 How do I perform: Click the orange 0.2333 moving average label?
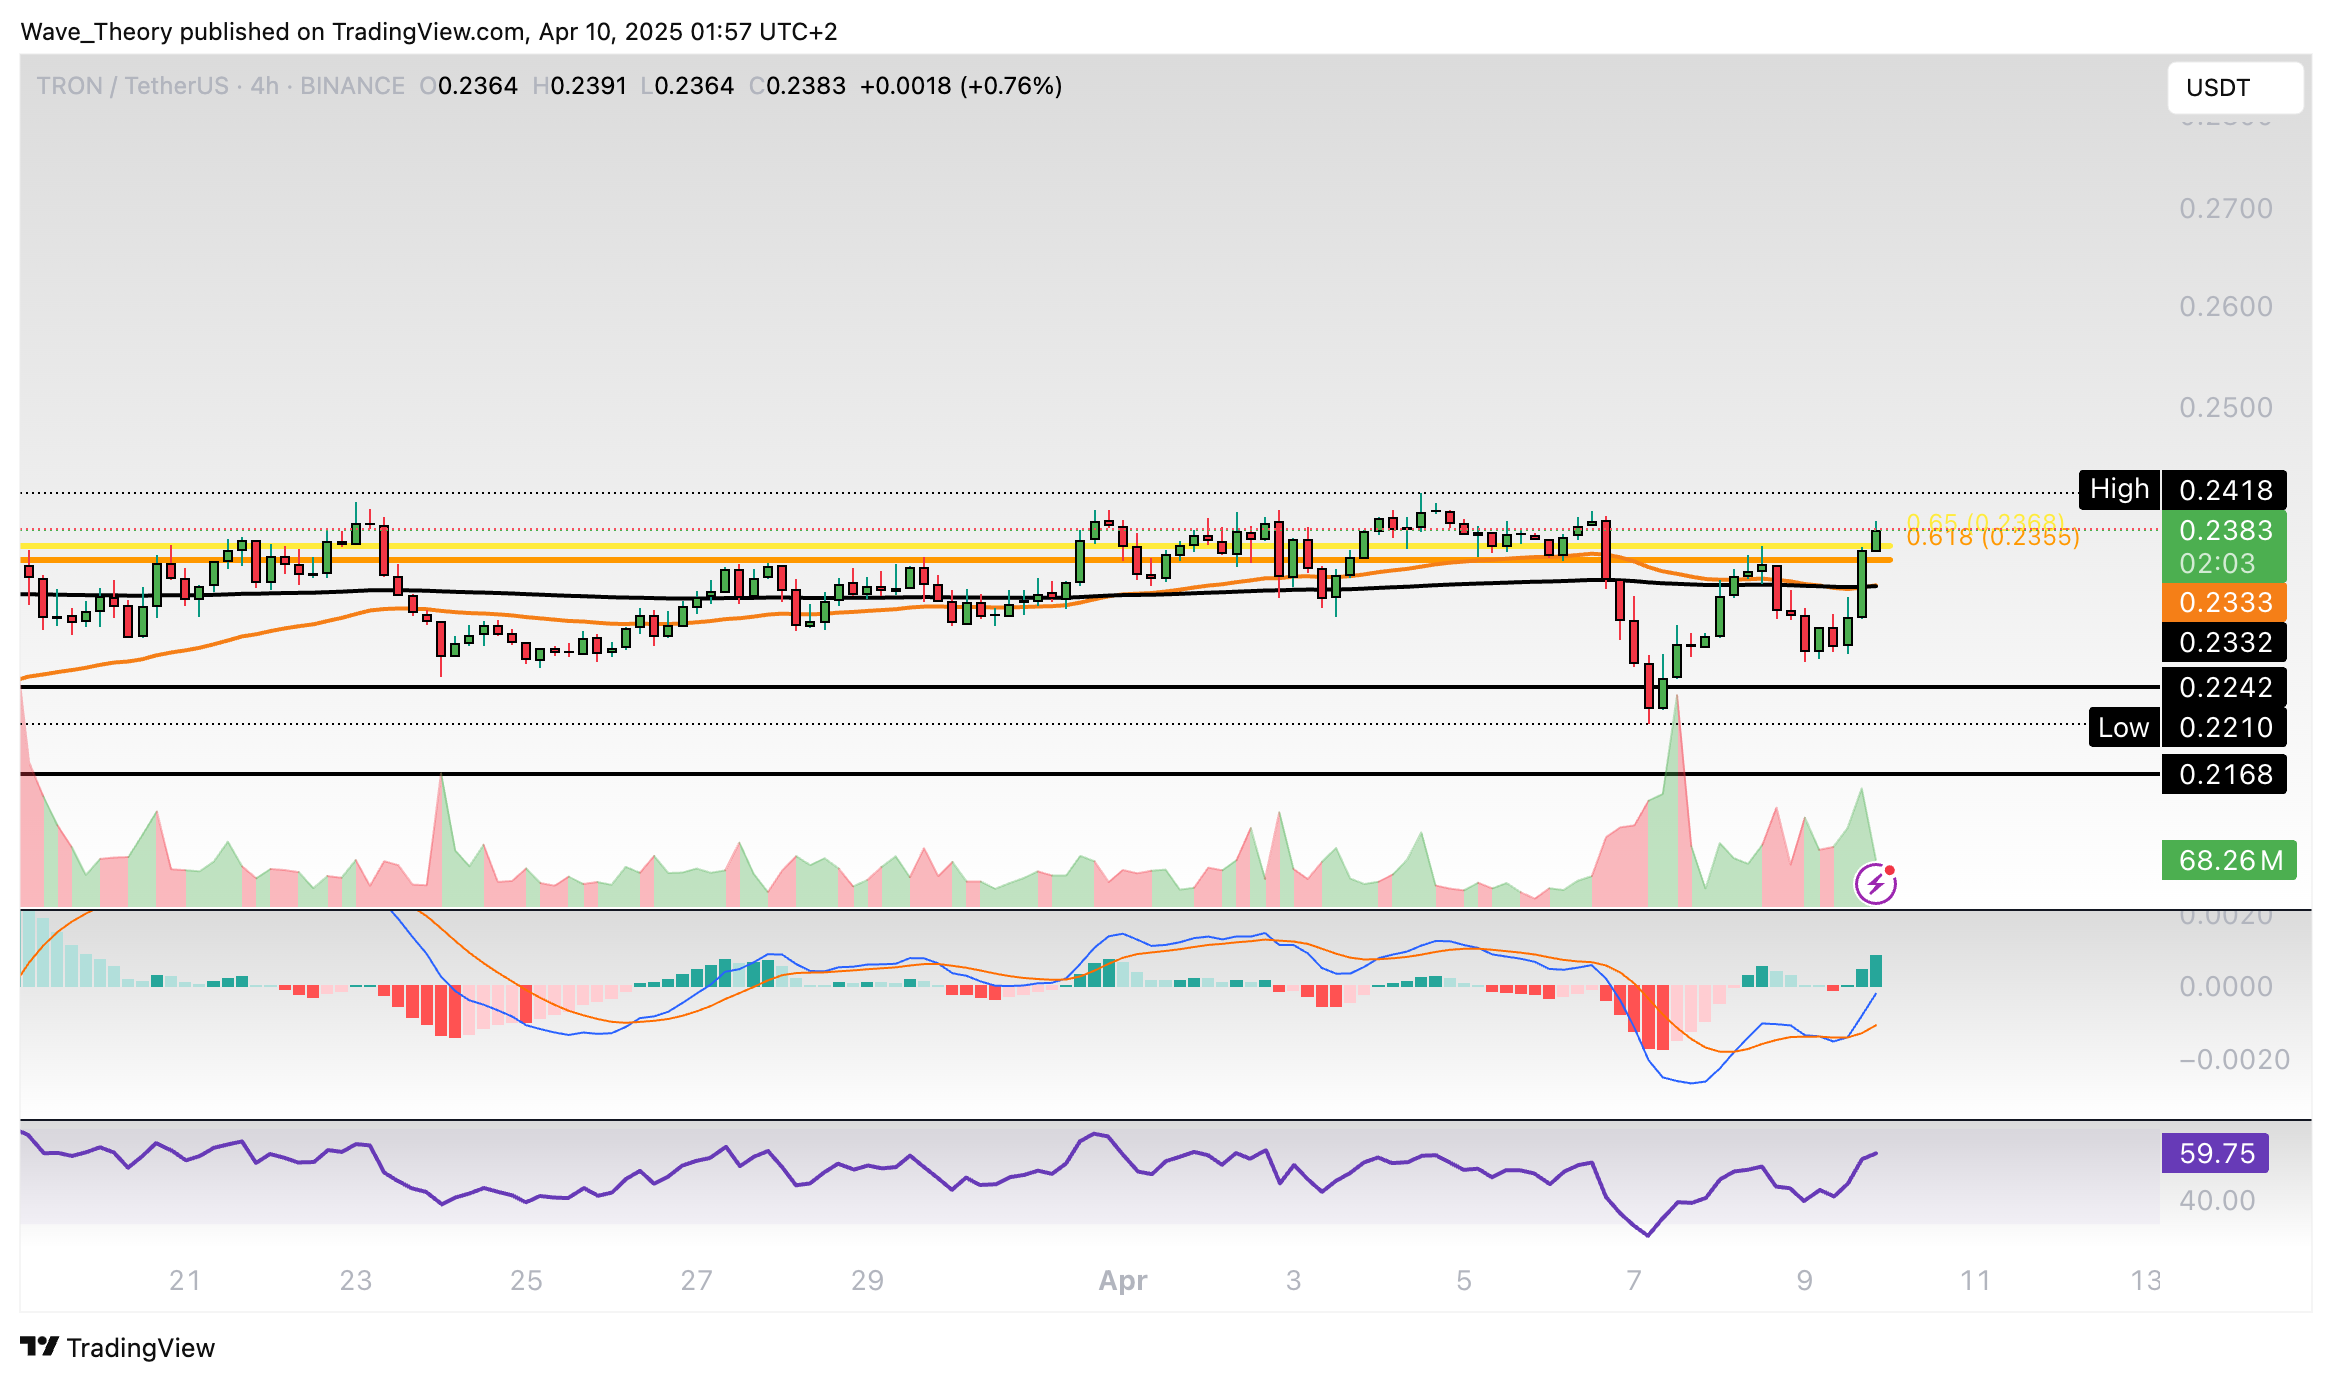click(2224, 602)
